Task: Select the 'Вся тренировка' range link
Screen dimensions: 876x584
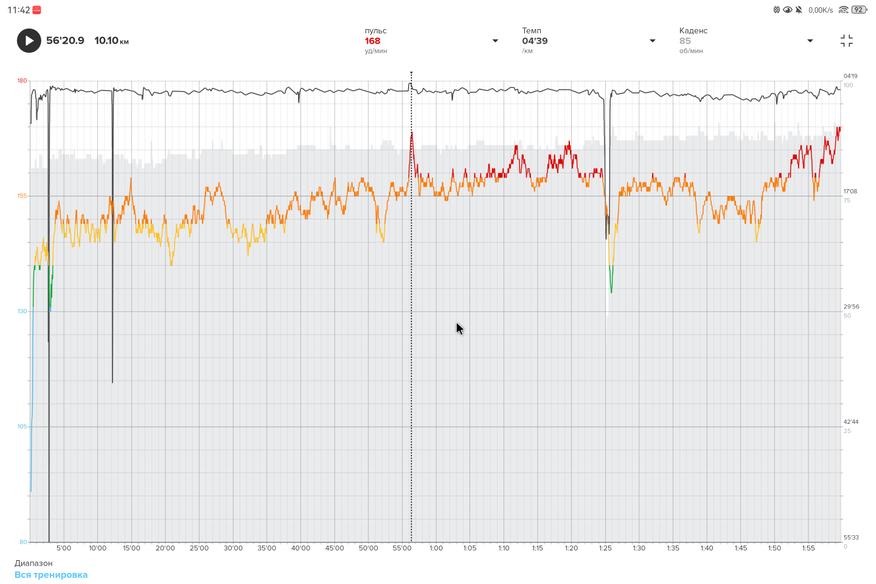Action: point(51,574)
